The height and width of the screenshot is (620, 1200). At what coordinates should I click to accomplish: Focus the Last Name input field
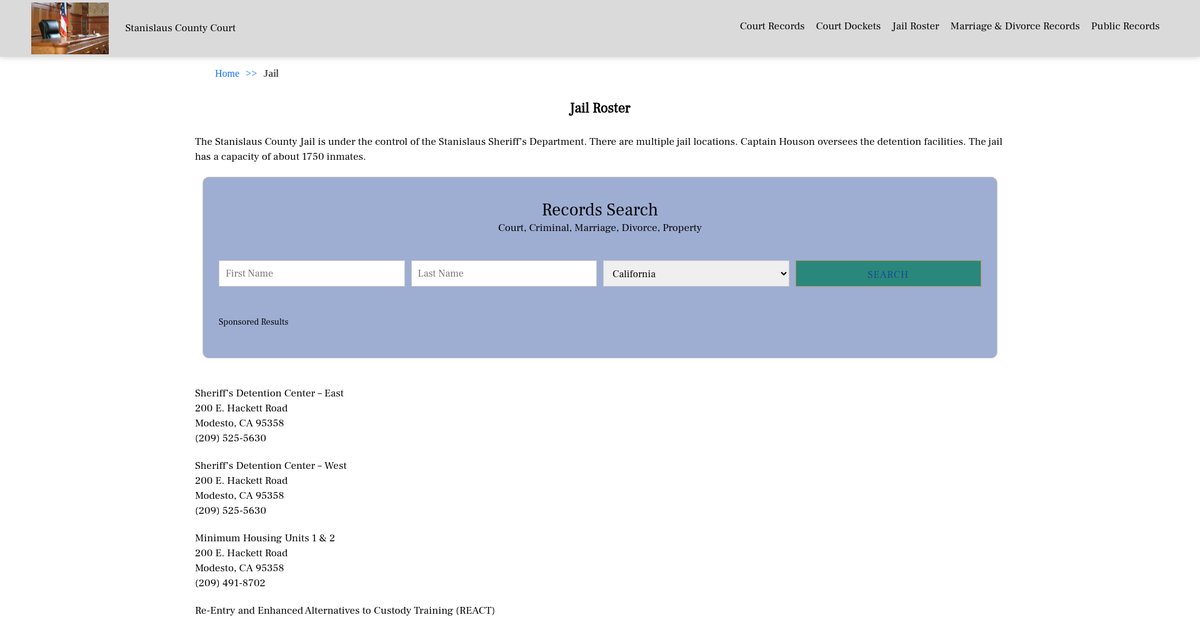pyautogui.click(x=503, y=274)
